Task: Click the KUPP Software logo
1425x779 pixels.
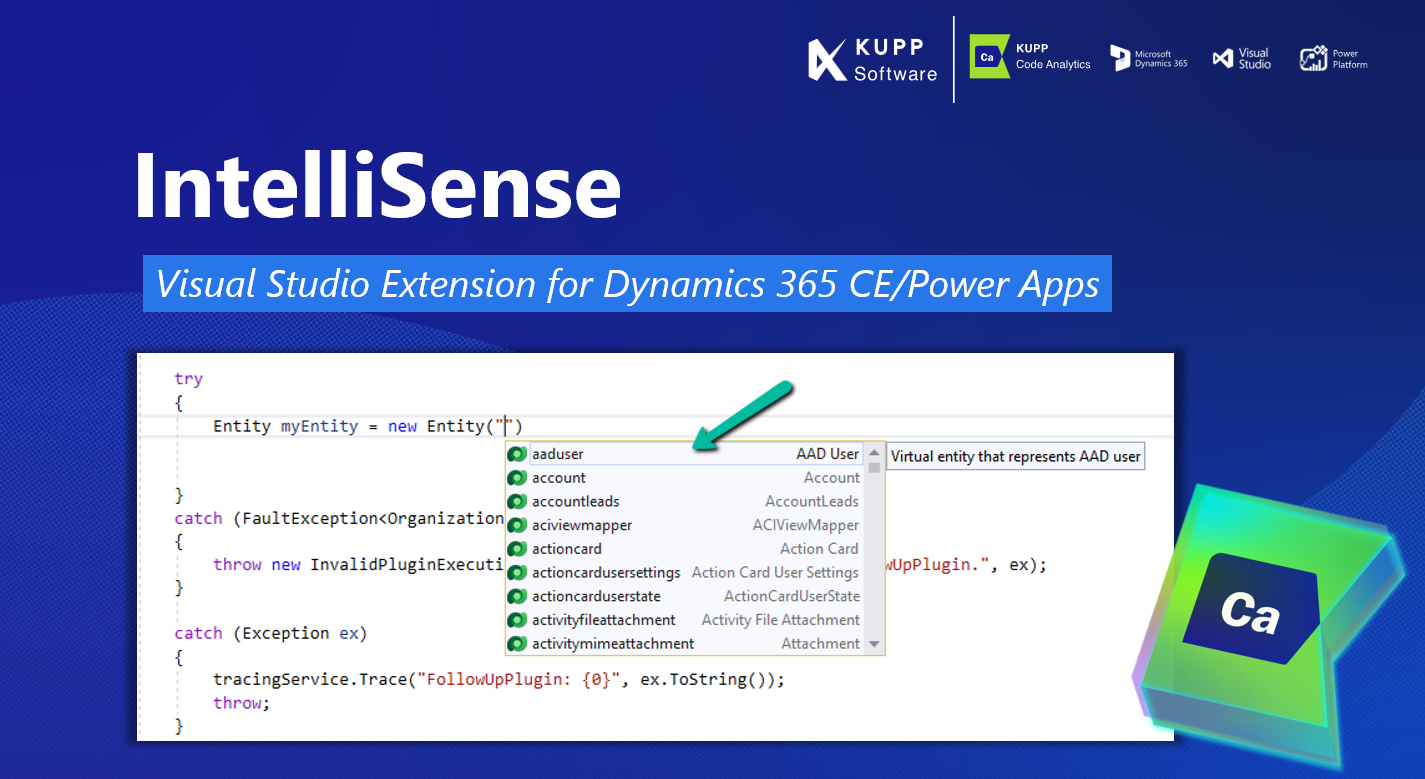Action: [872, 60]
